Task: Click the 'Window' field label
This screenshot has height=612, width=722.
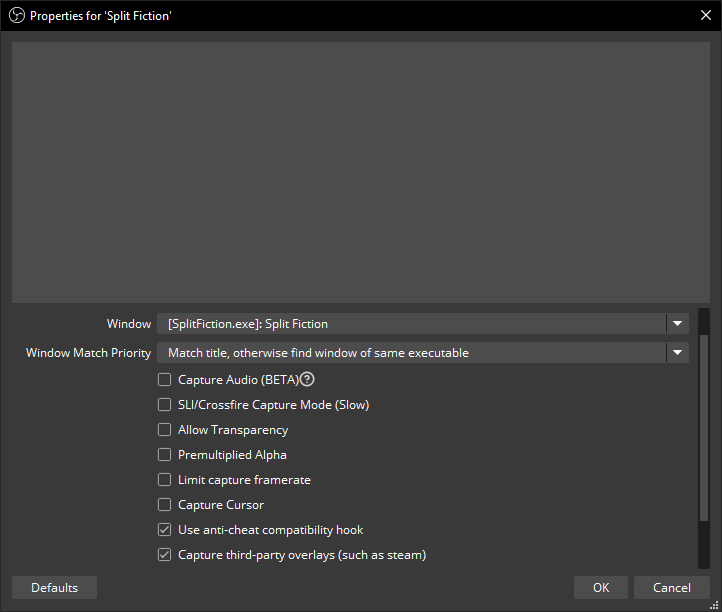Action: click(129, 324)
